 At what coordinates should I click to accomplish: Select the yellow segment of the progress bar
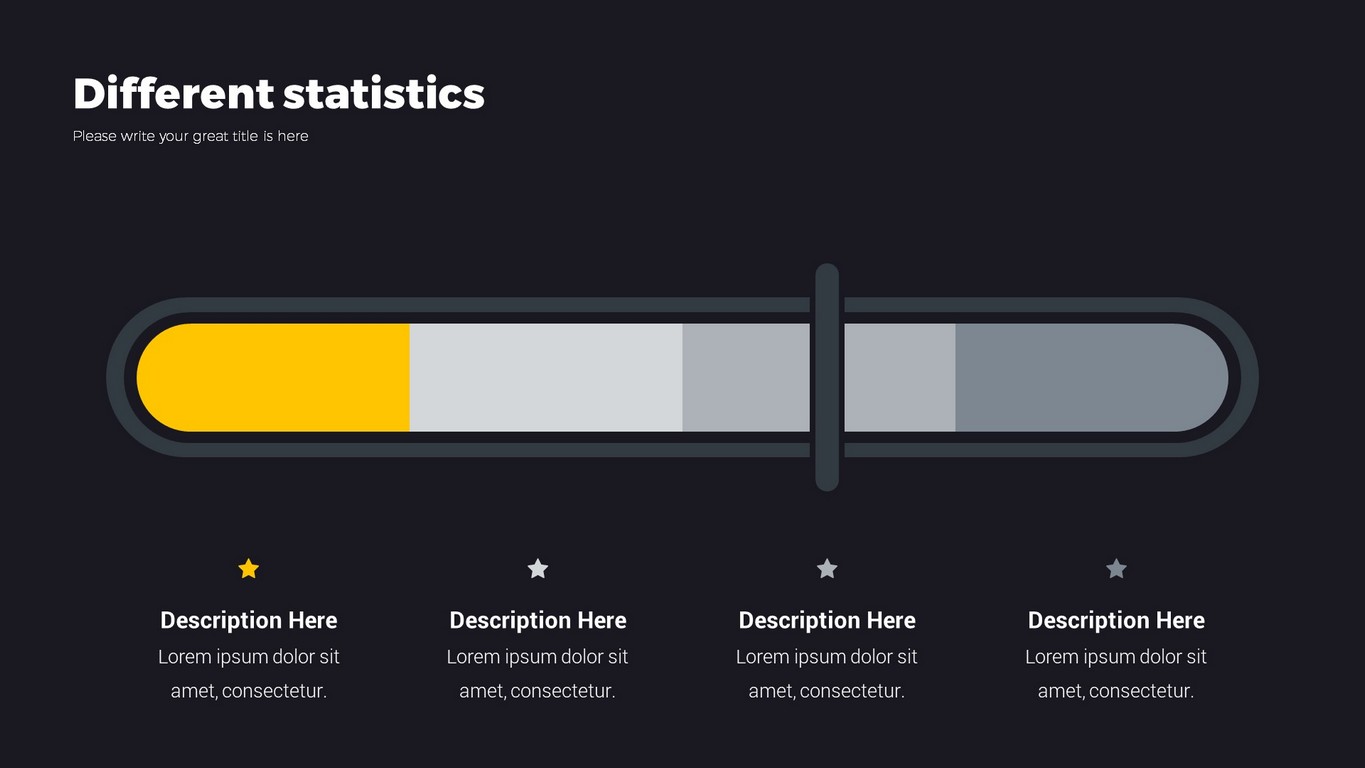coord(275,377)
